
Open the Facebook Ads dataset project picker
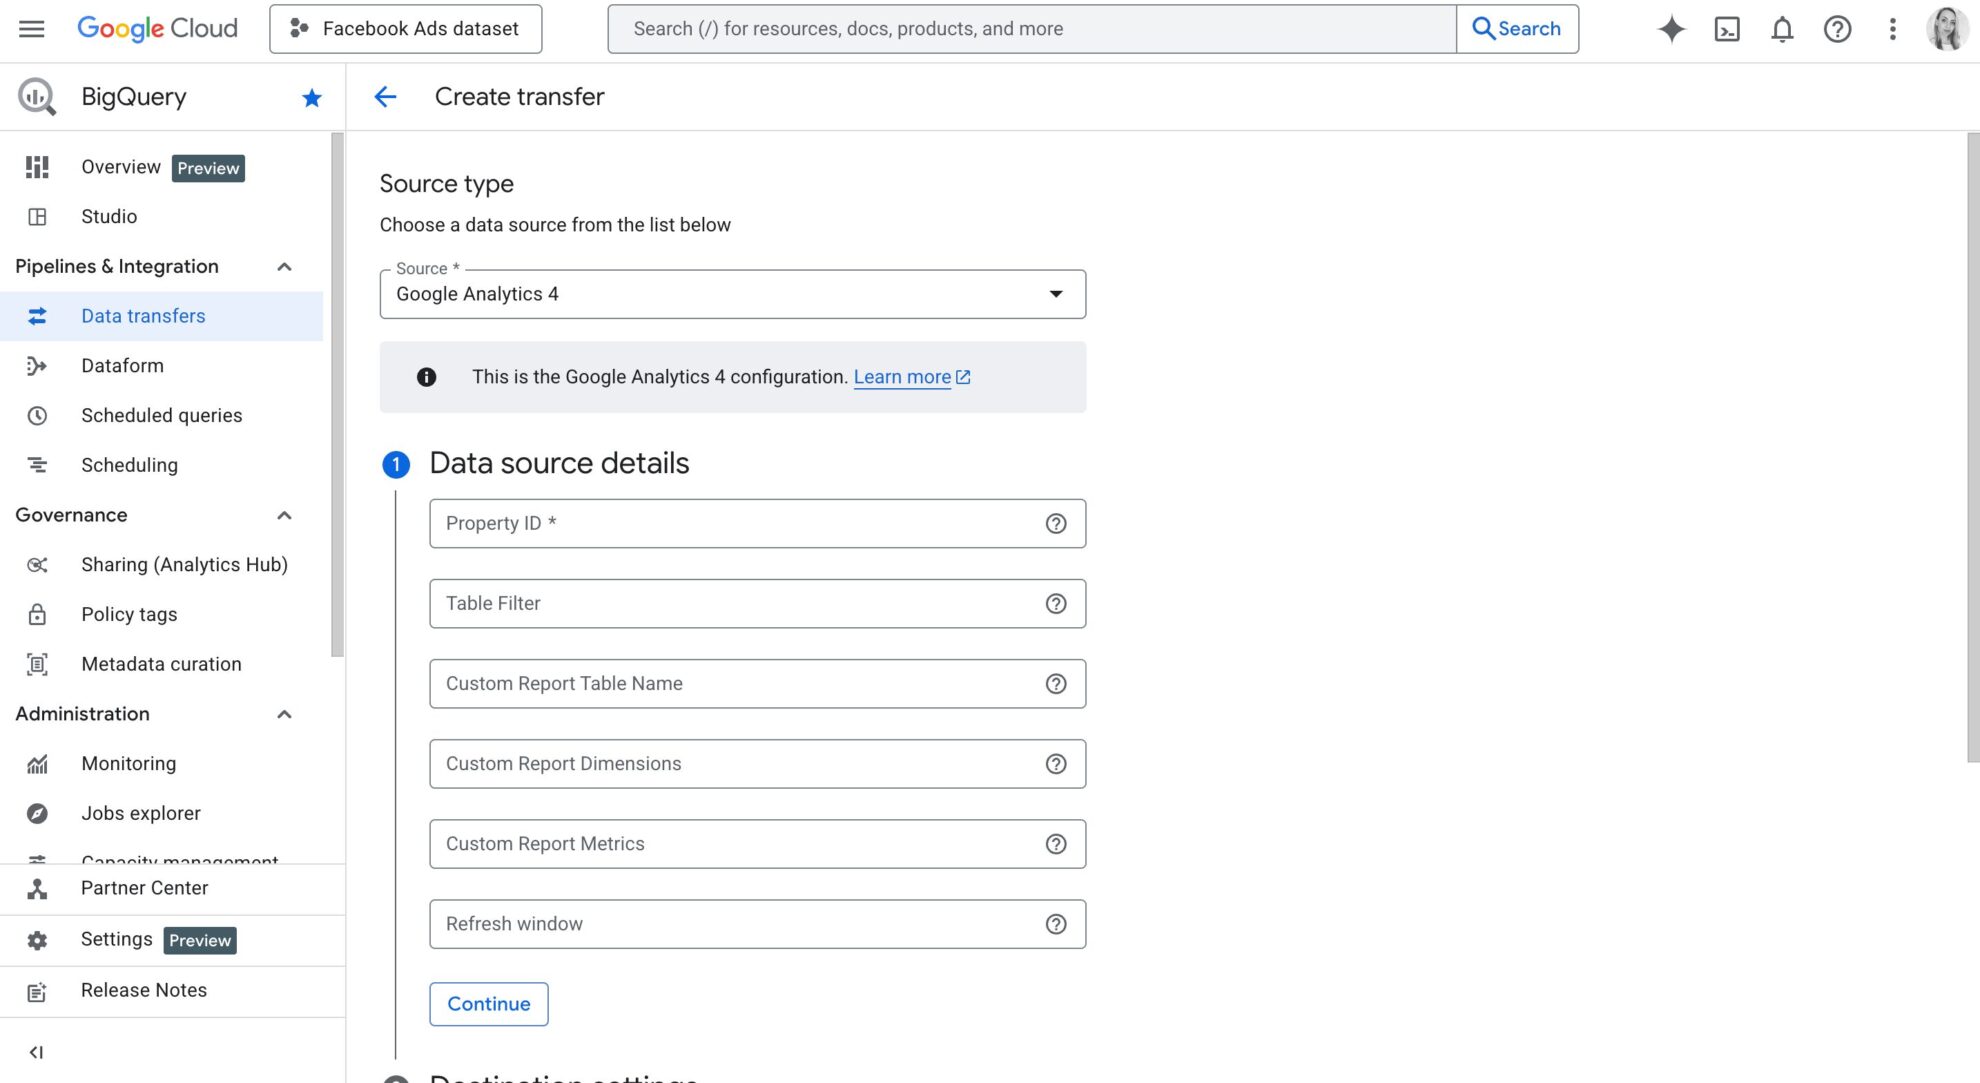point(405,29)
